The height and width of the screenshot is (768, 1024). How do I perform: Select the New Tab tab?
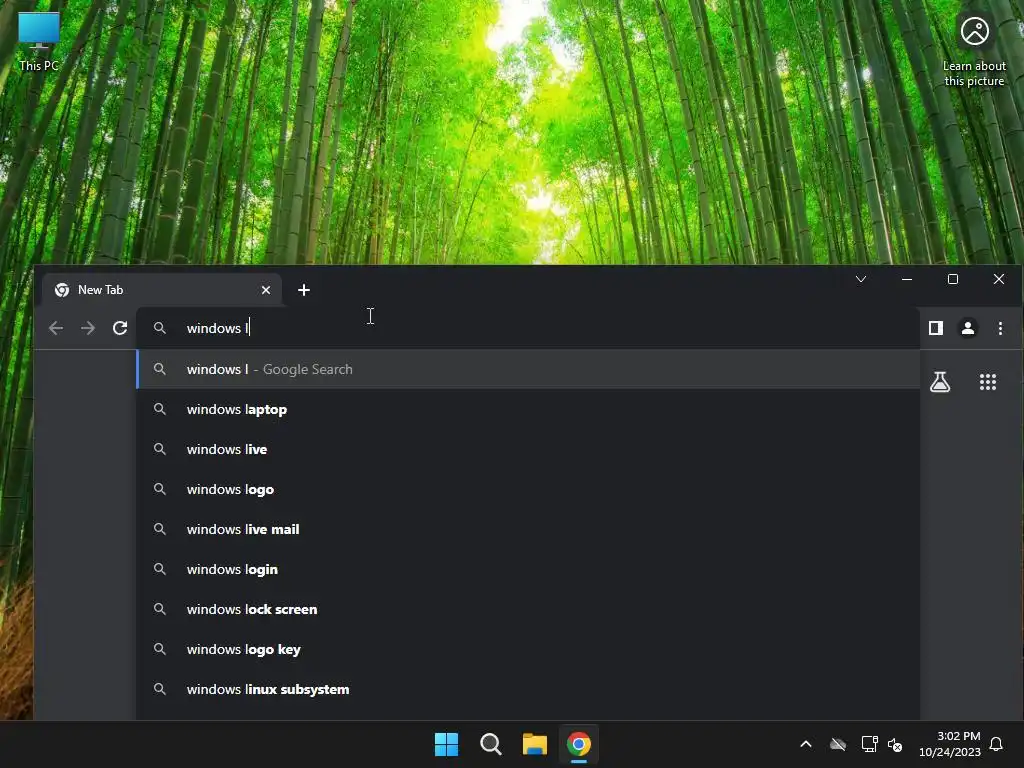tap(162, 290)
